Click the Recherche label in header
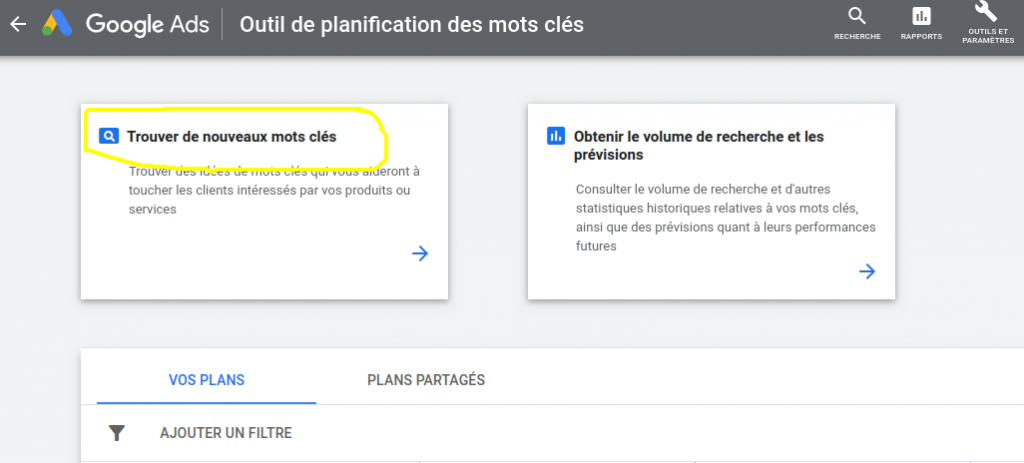This screenshot has width=1024, height=463. coord(857,37)
